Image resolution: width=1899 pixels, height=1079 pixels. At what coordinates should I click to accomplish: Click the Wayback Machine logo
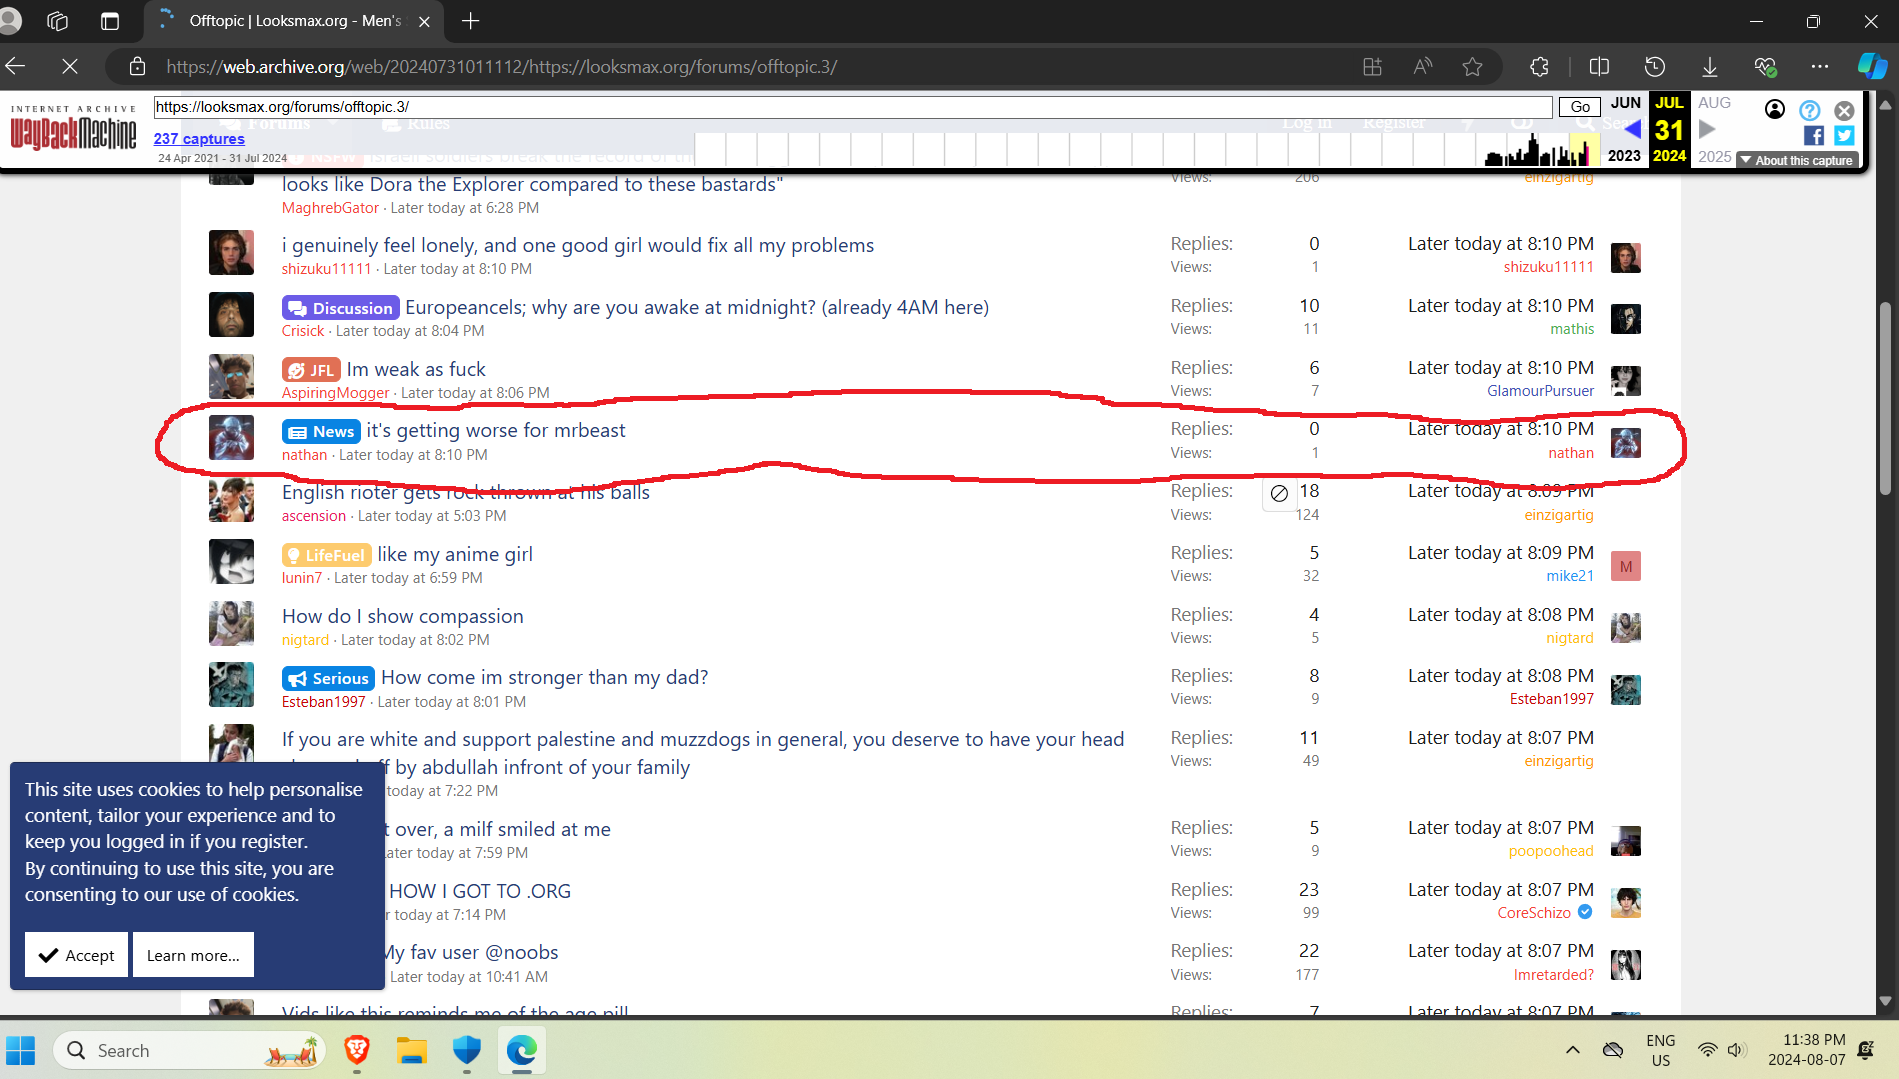[x=73, y=130]
